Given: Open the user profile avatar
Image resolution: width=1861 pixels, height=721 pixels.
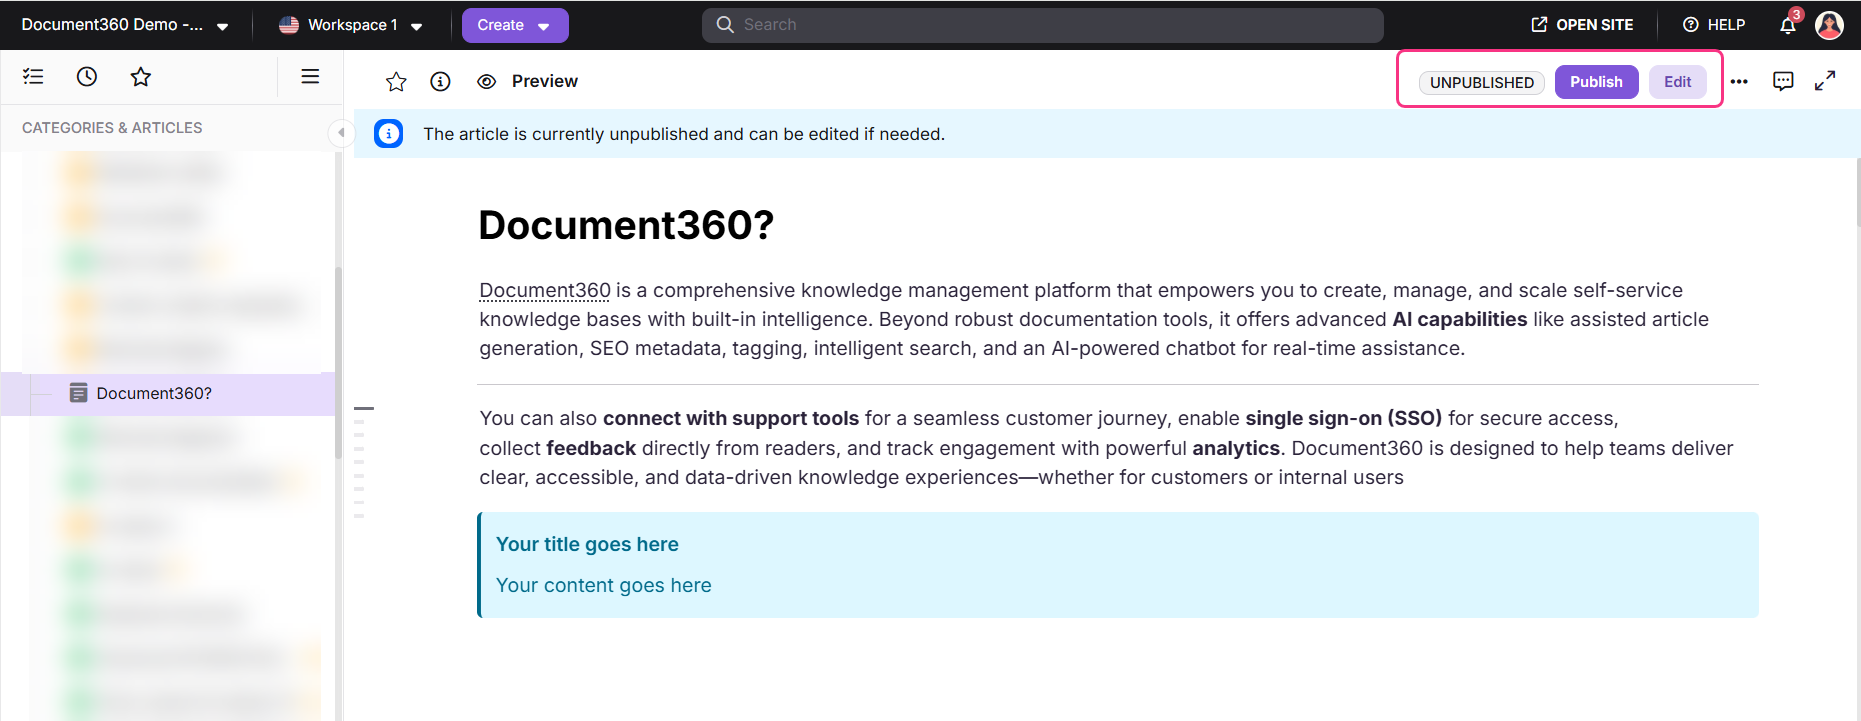Looking at the screenshot, I should coord(1829,25).
